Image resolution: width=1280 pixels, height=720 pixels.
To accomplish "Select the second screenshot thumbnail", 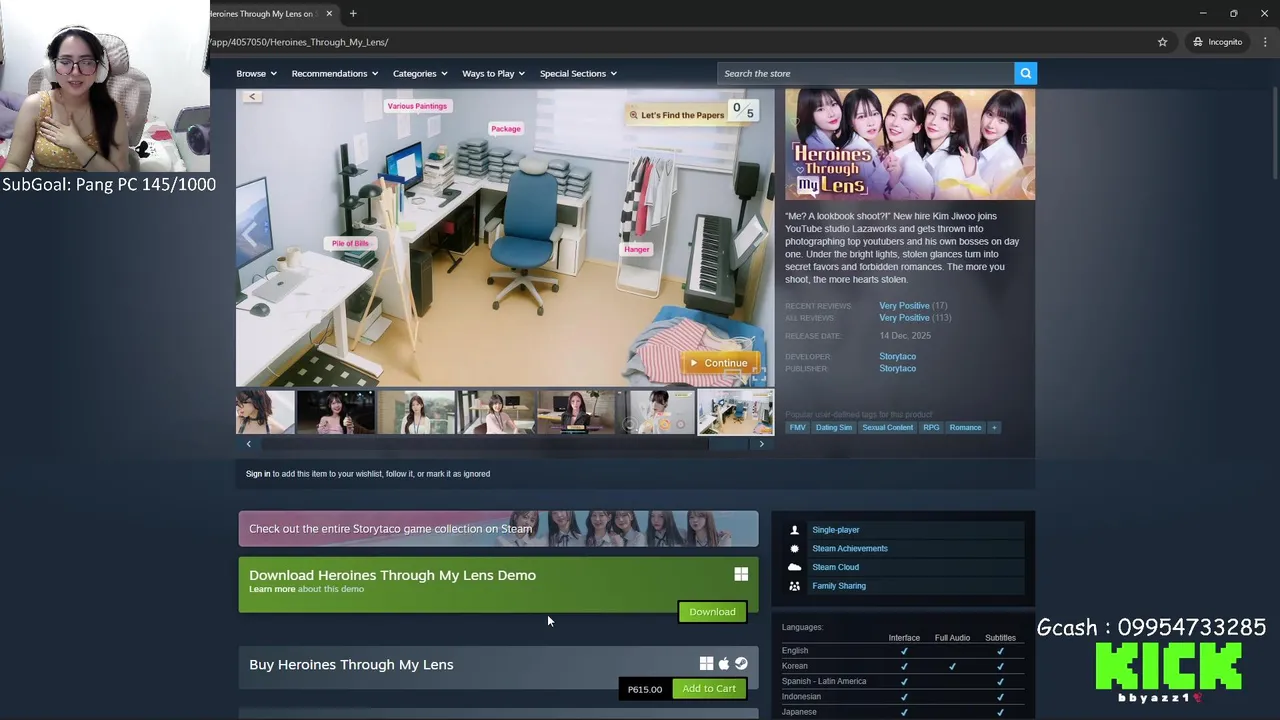I will 336,412.
